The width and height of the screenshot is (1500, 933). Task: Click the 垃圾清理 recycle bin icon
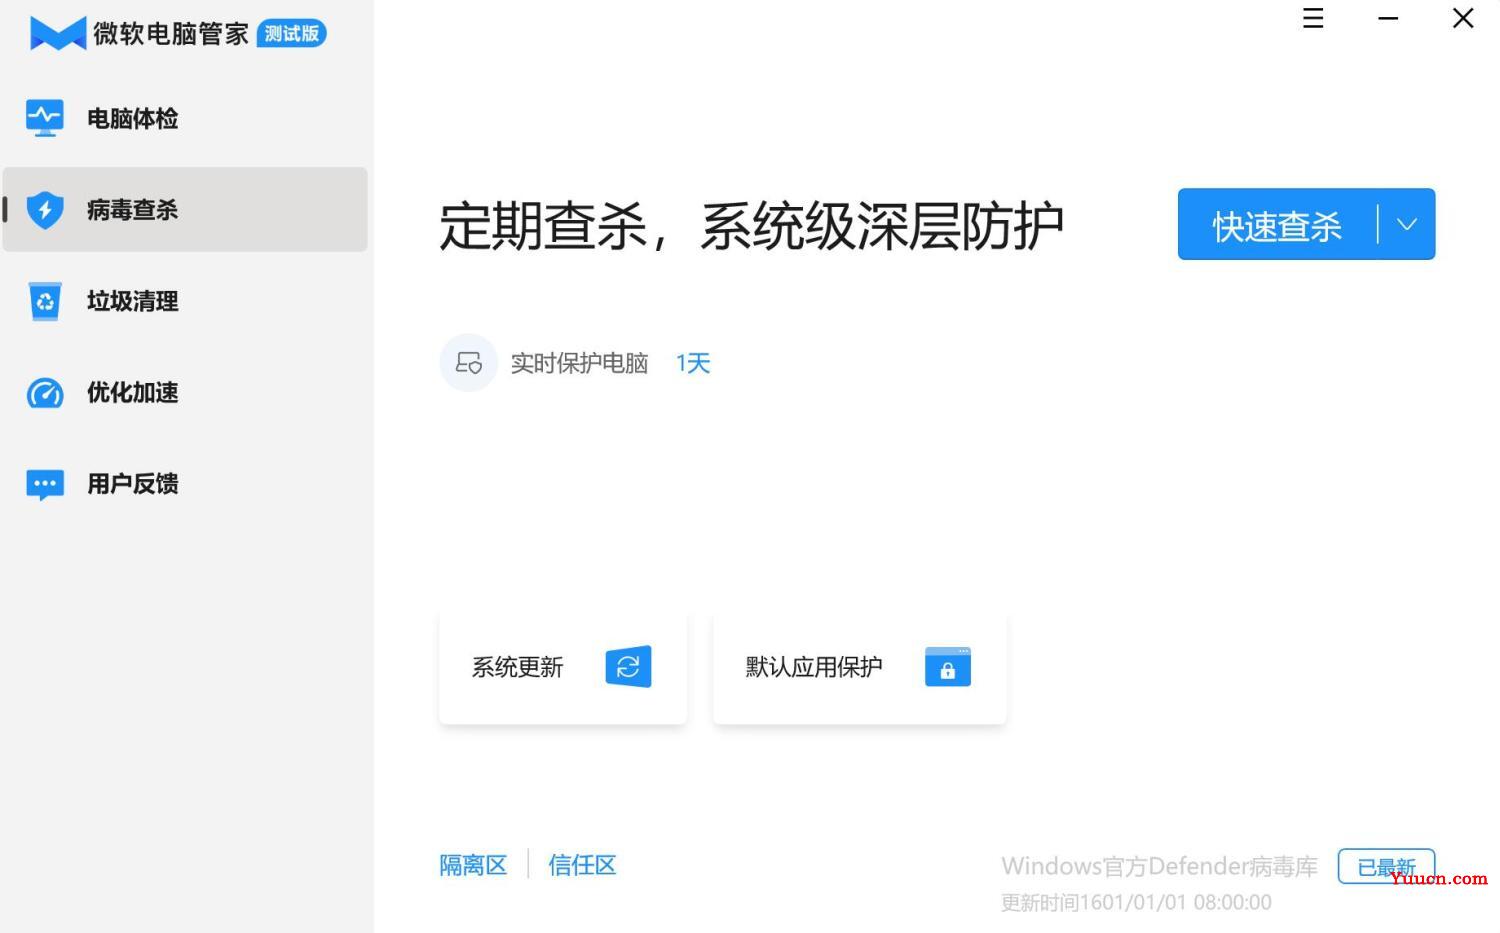45,301
